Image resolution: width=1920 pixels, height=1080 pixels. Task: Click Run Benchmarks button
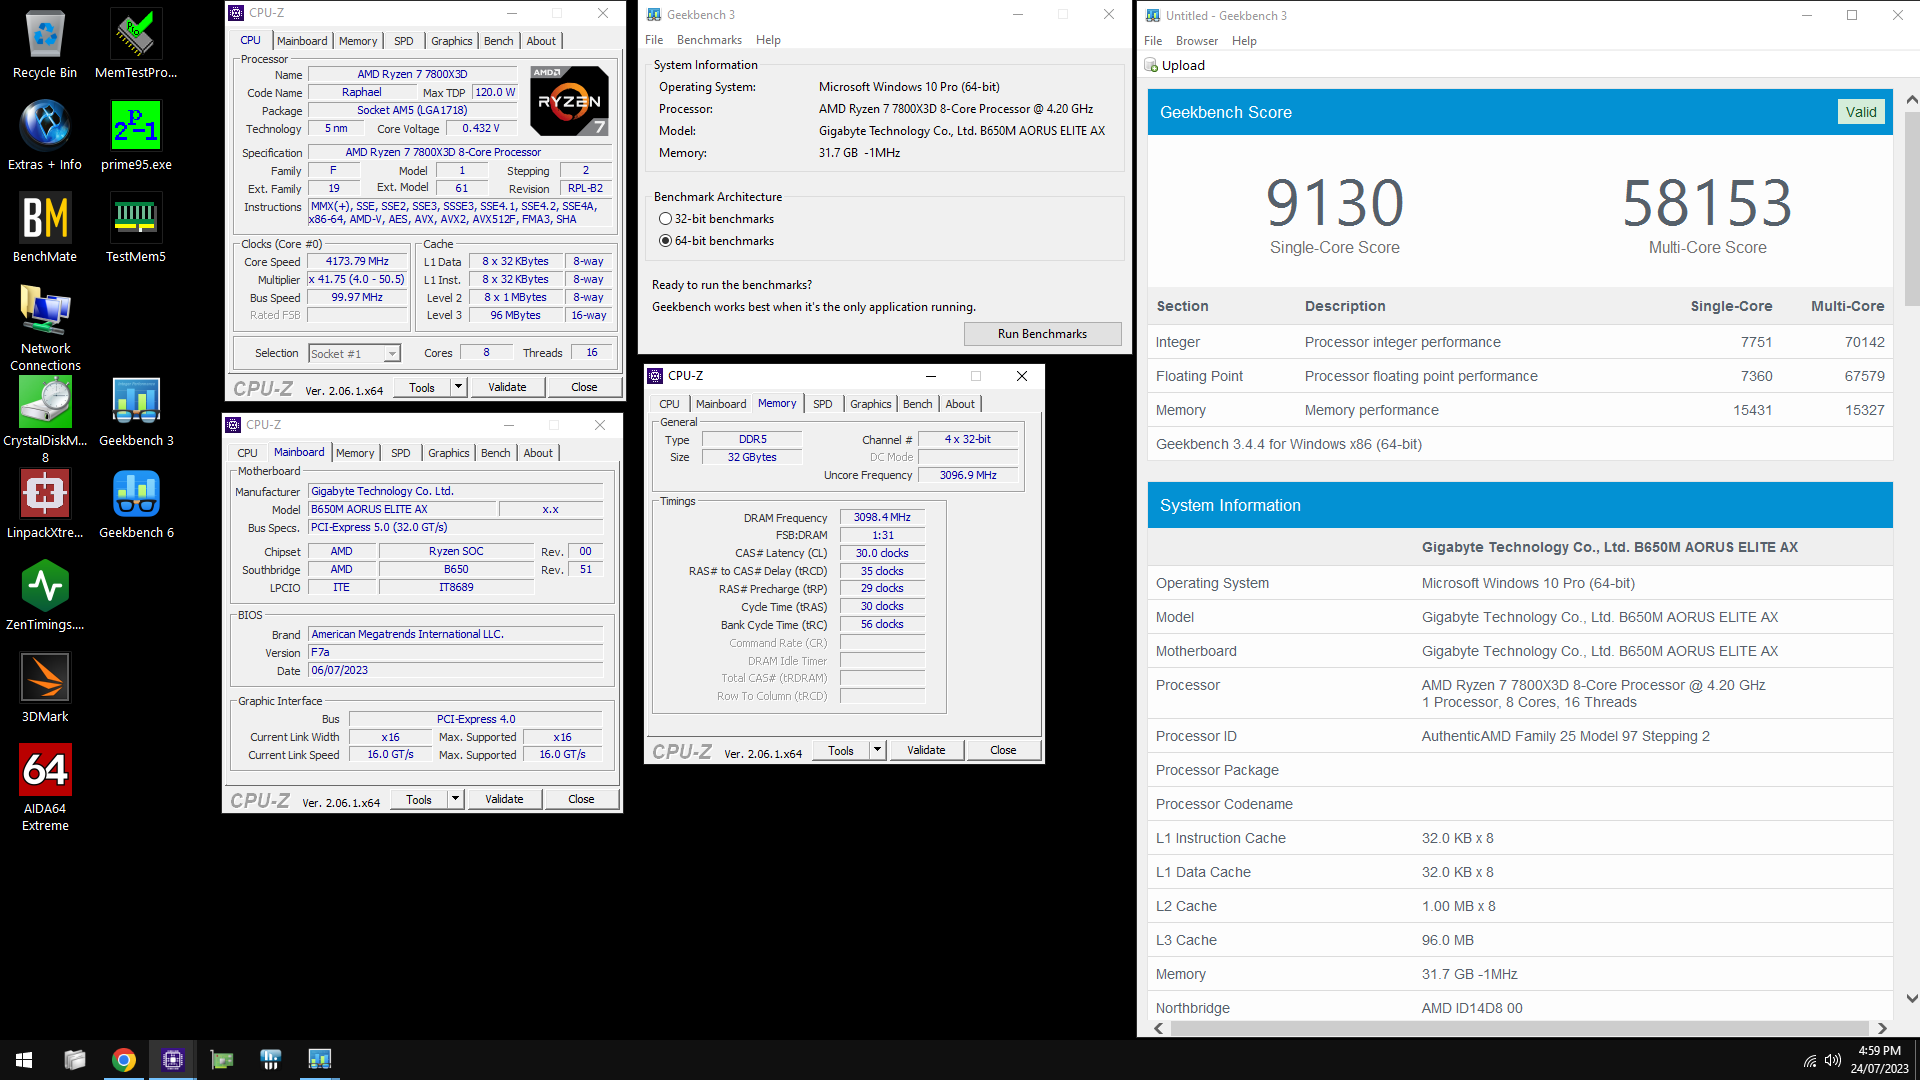point(1042,334)
